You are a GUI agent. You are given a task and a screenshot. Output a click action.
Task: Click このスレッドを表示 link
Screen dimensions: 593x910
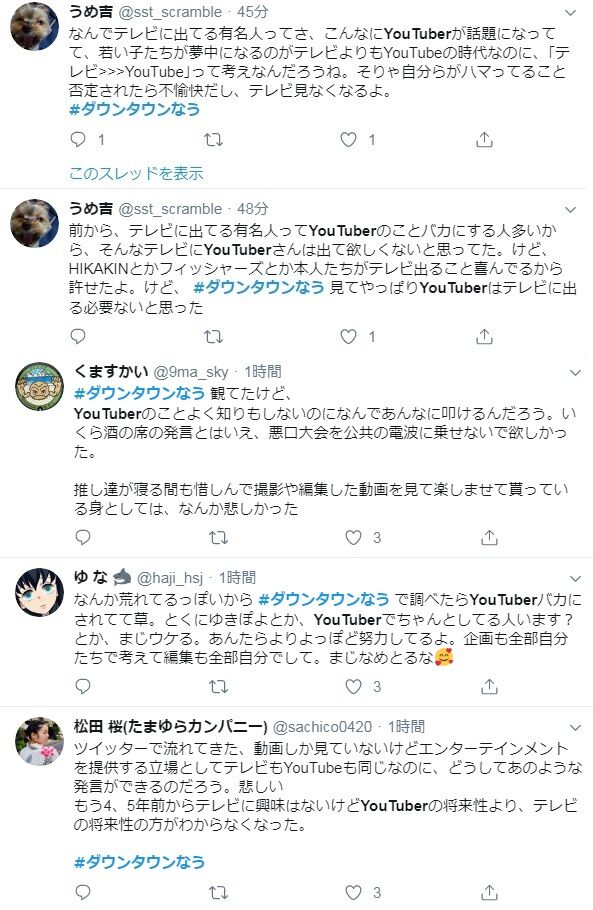[136, 173]
